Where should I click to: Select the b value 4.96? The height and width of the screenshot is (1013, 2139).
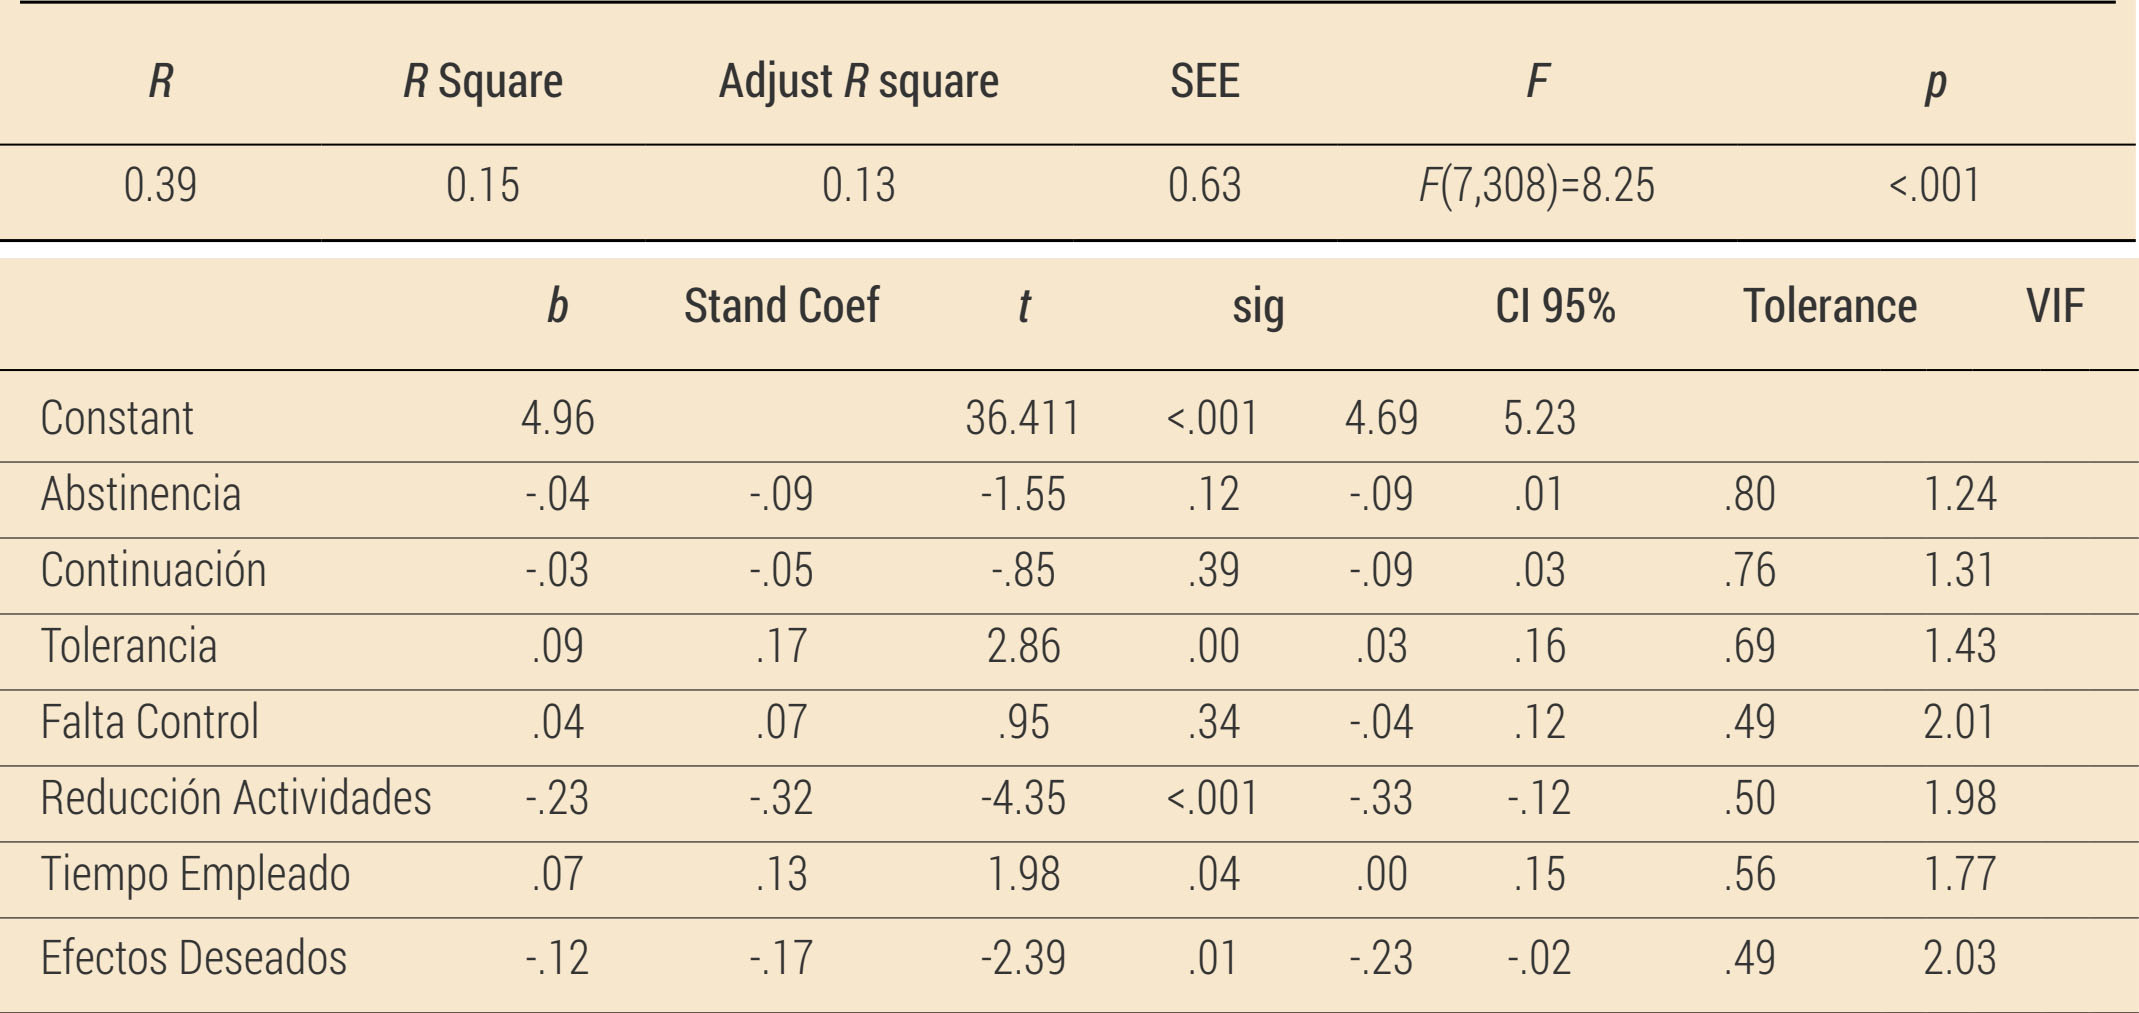557,418
